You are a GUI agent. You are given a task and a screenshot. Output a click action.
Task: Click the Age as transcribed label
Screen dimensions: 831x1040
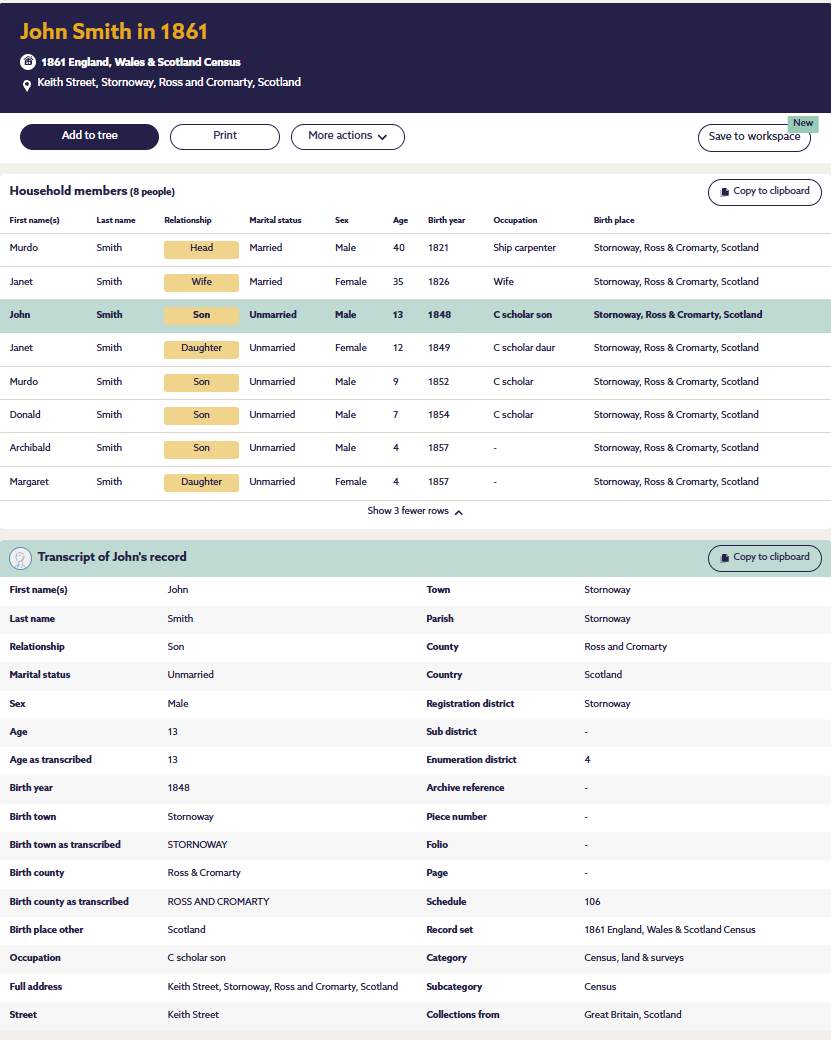[50, 759]
